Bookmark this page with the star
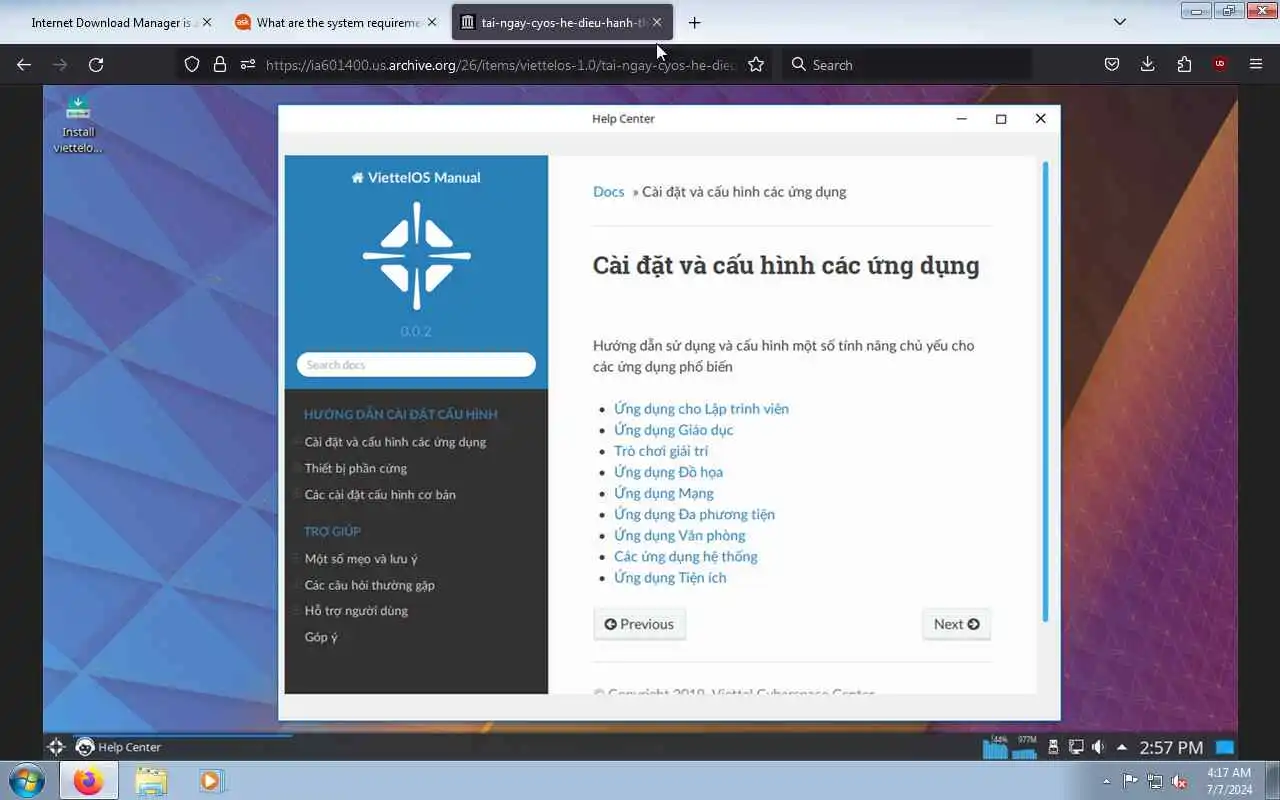Viewport: 1280px width, 800px height. pos(756,64)
